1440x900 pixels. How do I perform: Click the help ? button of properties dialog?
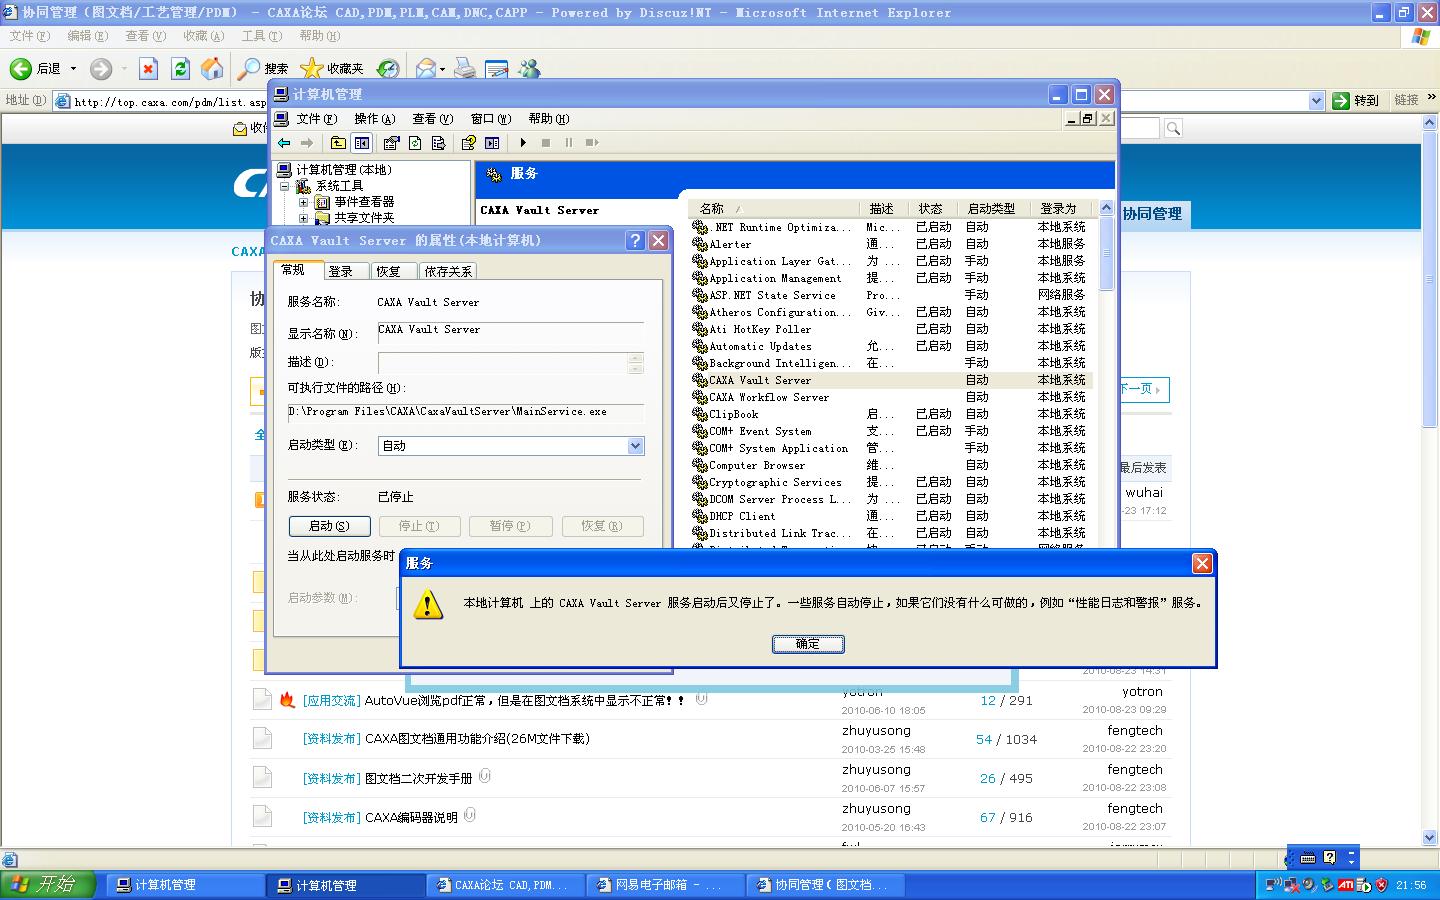tap(635, 241)
